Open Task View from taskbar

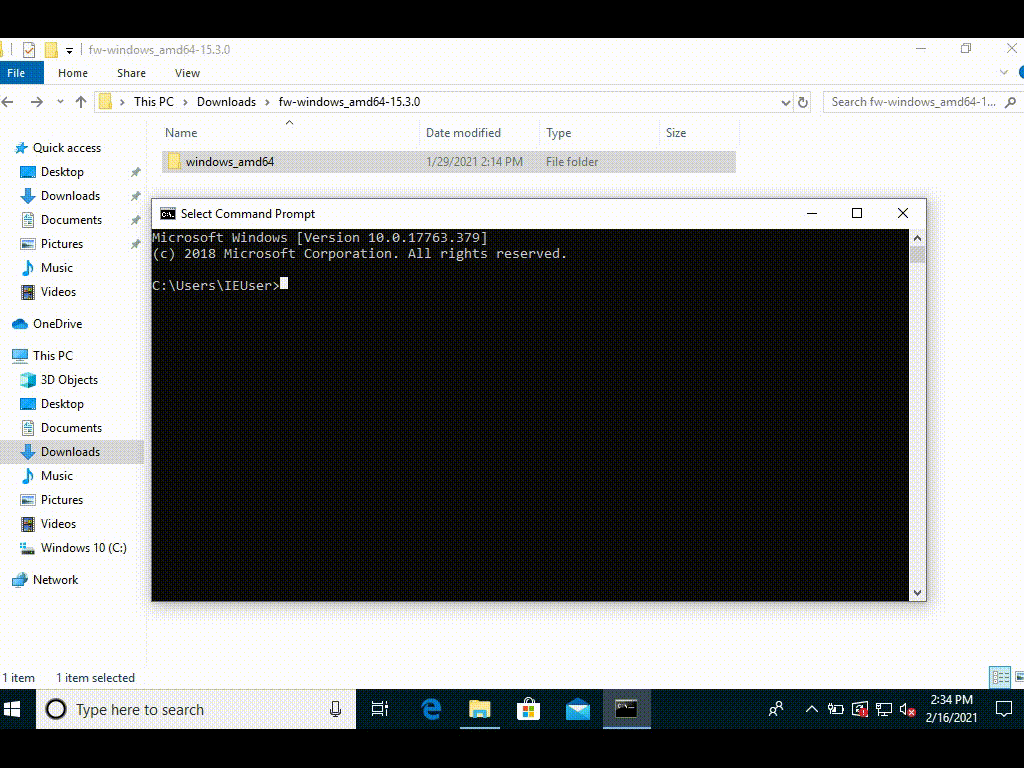pos(379,709)
